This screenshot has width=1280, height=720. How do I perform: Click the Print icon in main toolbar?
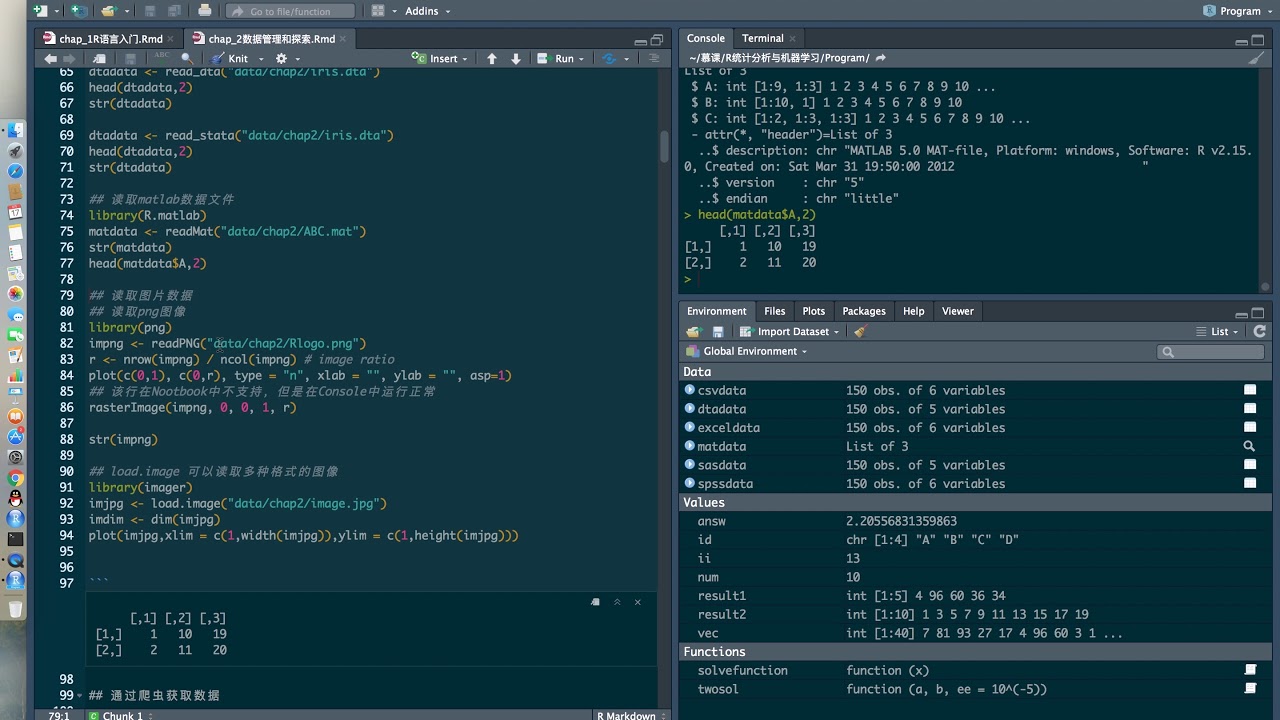coord(205,11)
